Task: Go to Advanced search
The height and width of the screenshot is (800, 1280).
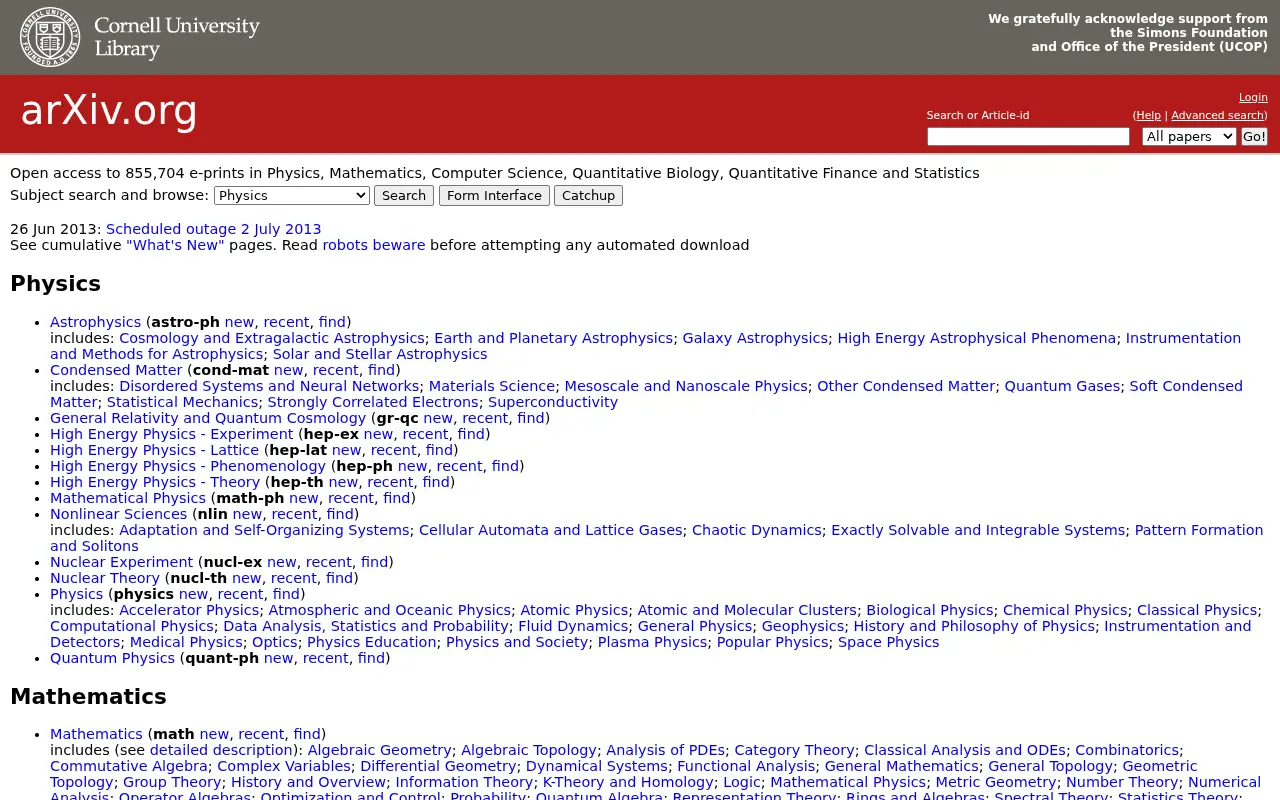Action: [x=1217, y=115]
